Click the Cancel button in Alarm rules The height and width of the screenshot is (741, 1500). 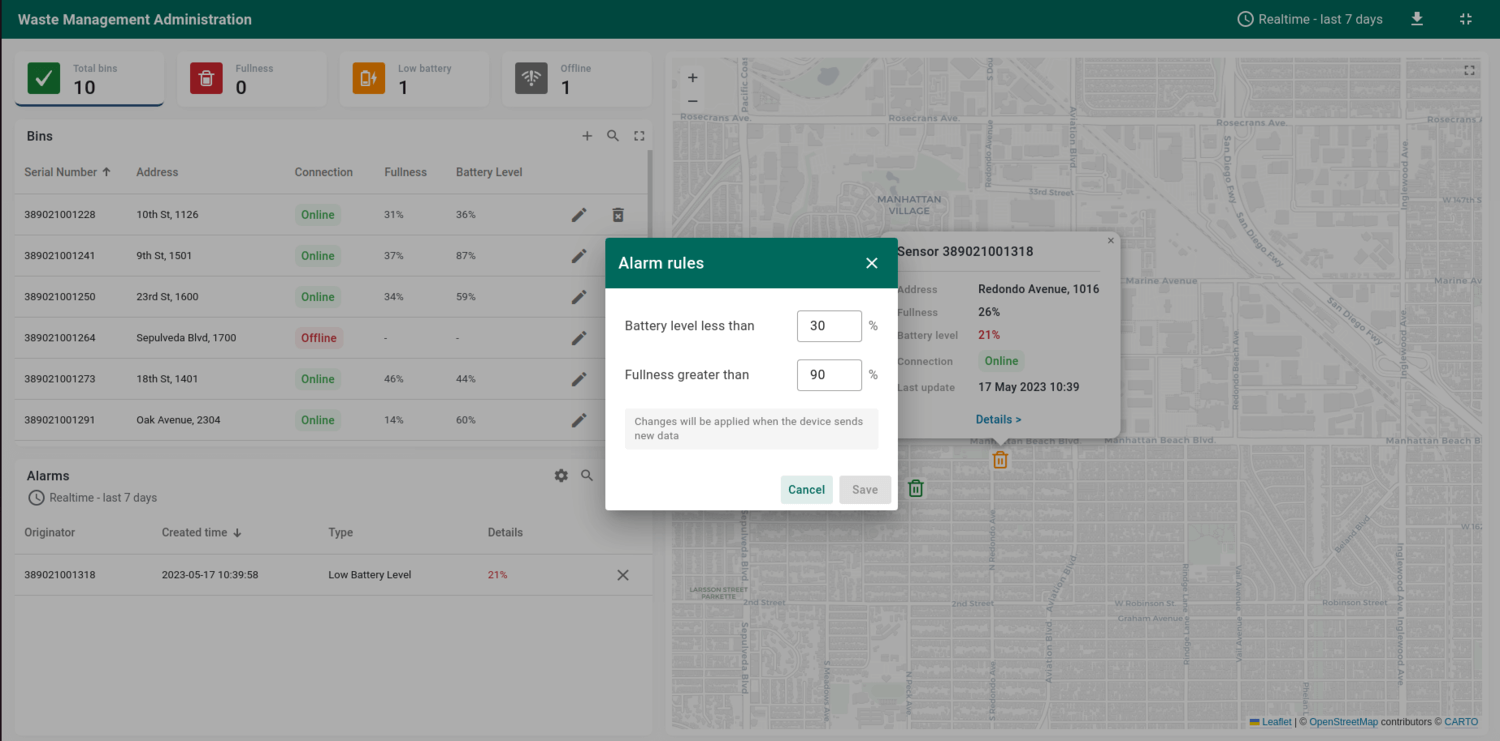[806, 489]
